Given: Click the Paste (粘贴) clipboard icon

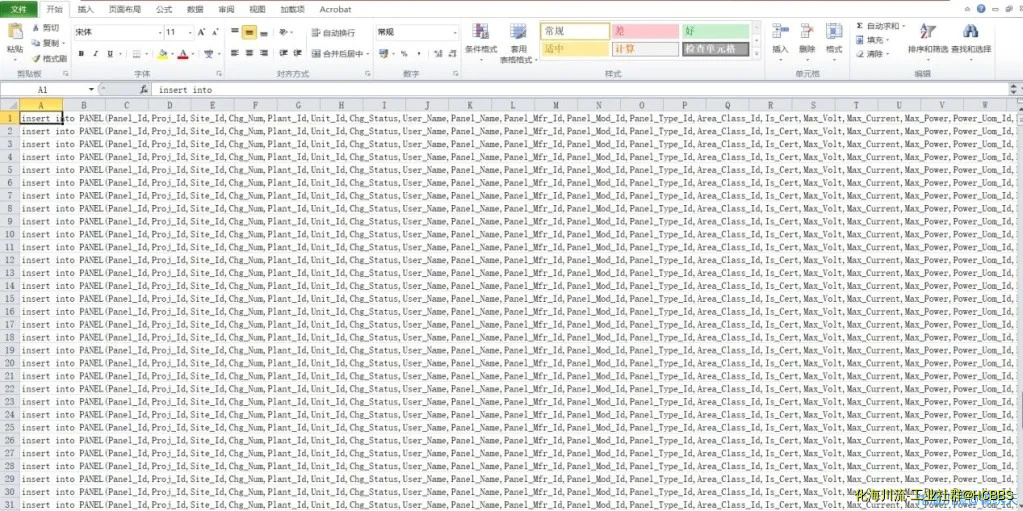Looking at the screenshot, I should (14, 33).
